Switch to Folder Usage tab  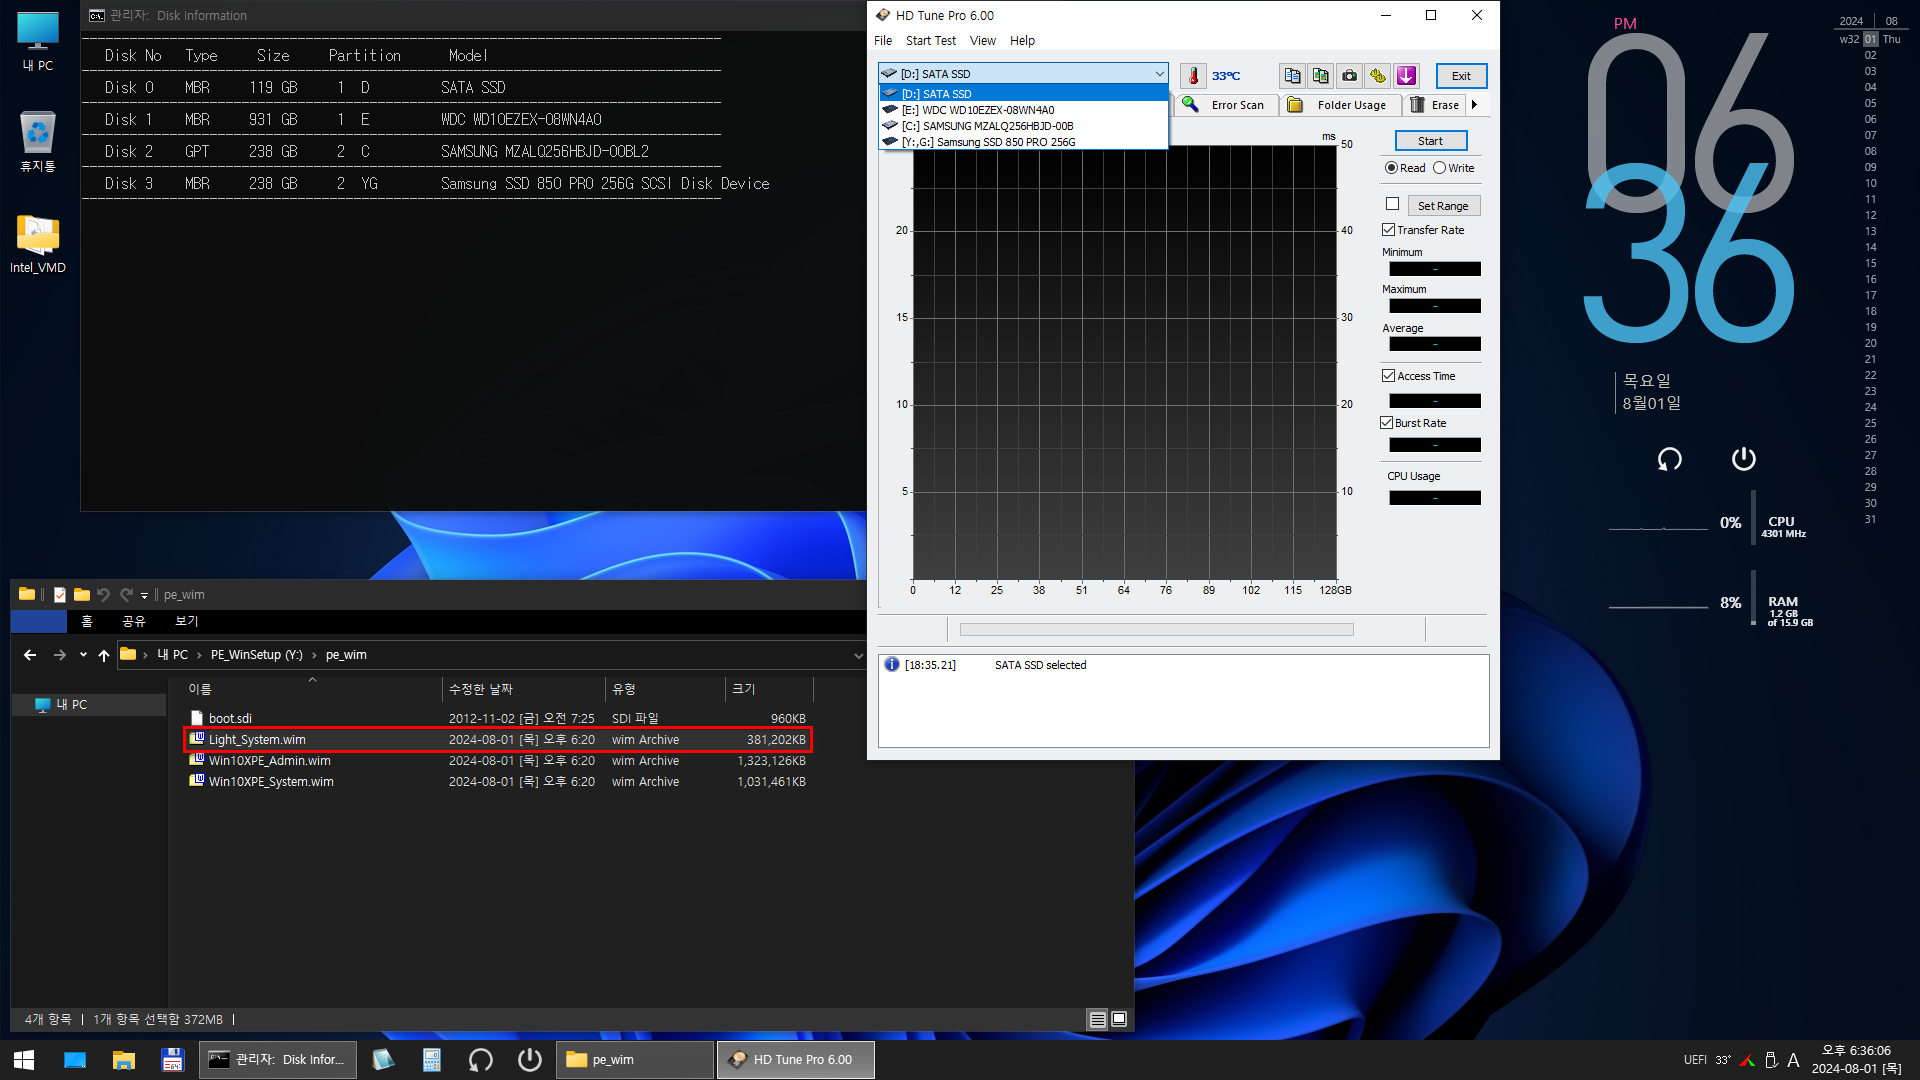[x=1340, y=105]
